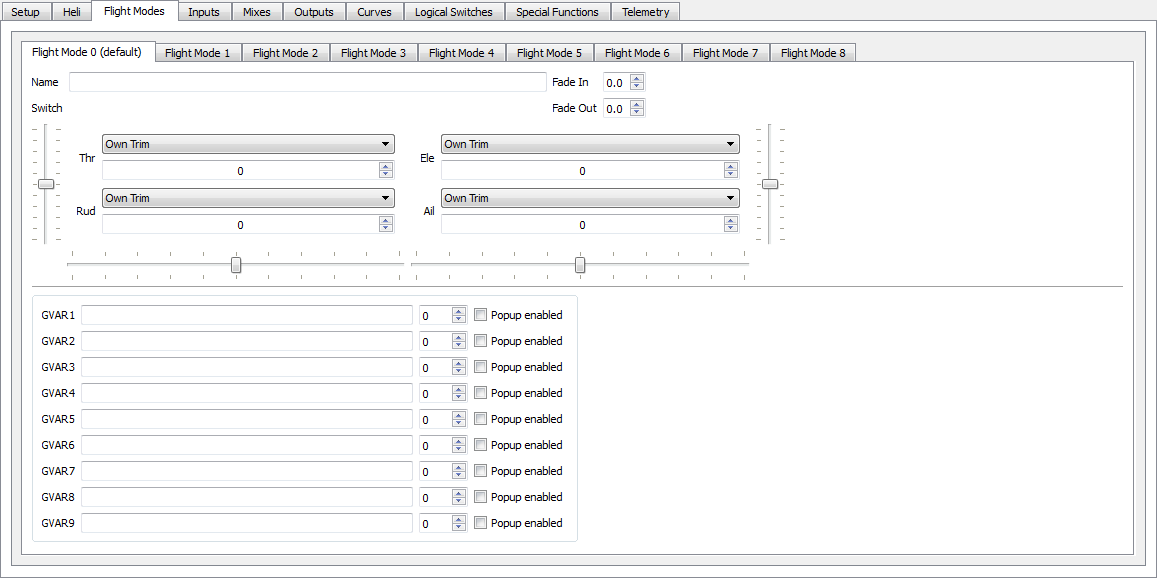Image resolution: width=1157 pixels, height=578 pixels.
Task: Open the Ail trim mode dropdown
Action: click(x=590, y=198)
